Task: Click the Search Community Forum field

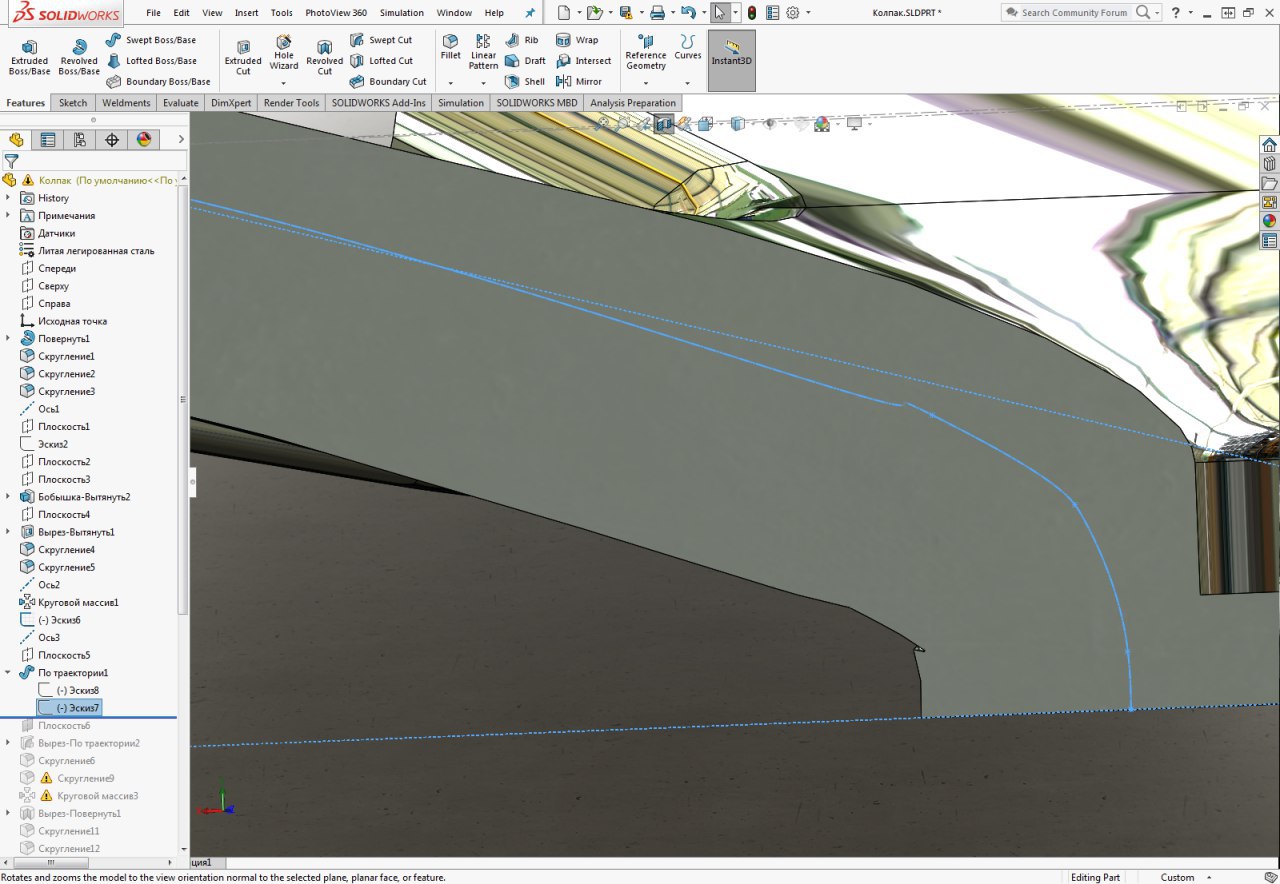Action: [x=1074, y=13]
